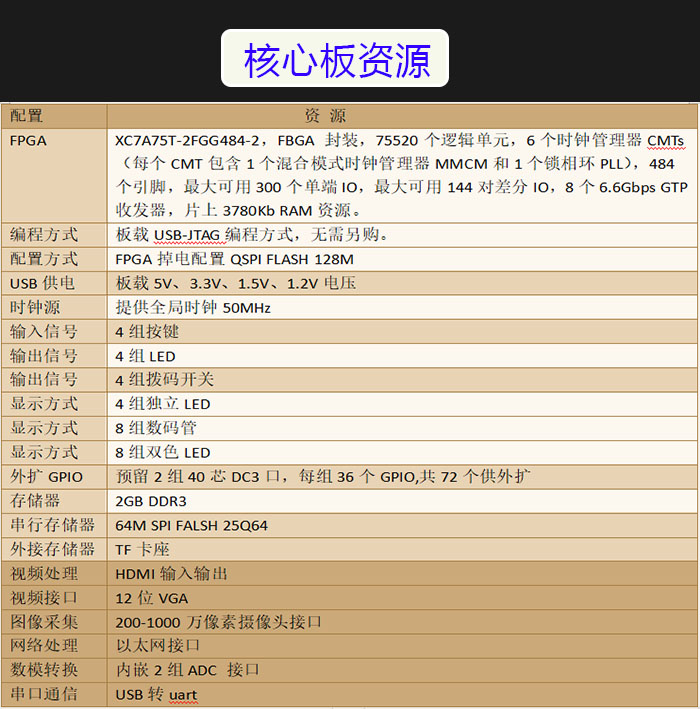Image resolution: width=700 pixels, height=709 pixels.
Task: Click the value 2GB DDR3
Action: tap(151, 501)
